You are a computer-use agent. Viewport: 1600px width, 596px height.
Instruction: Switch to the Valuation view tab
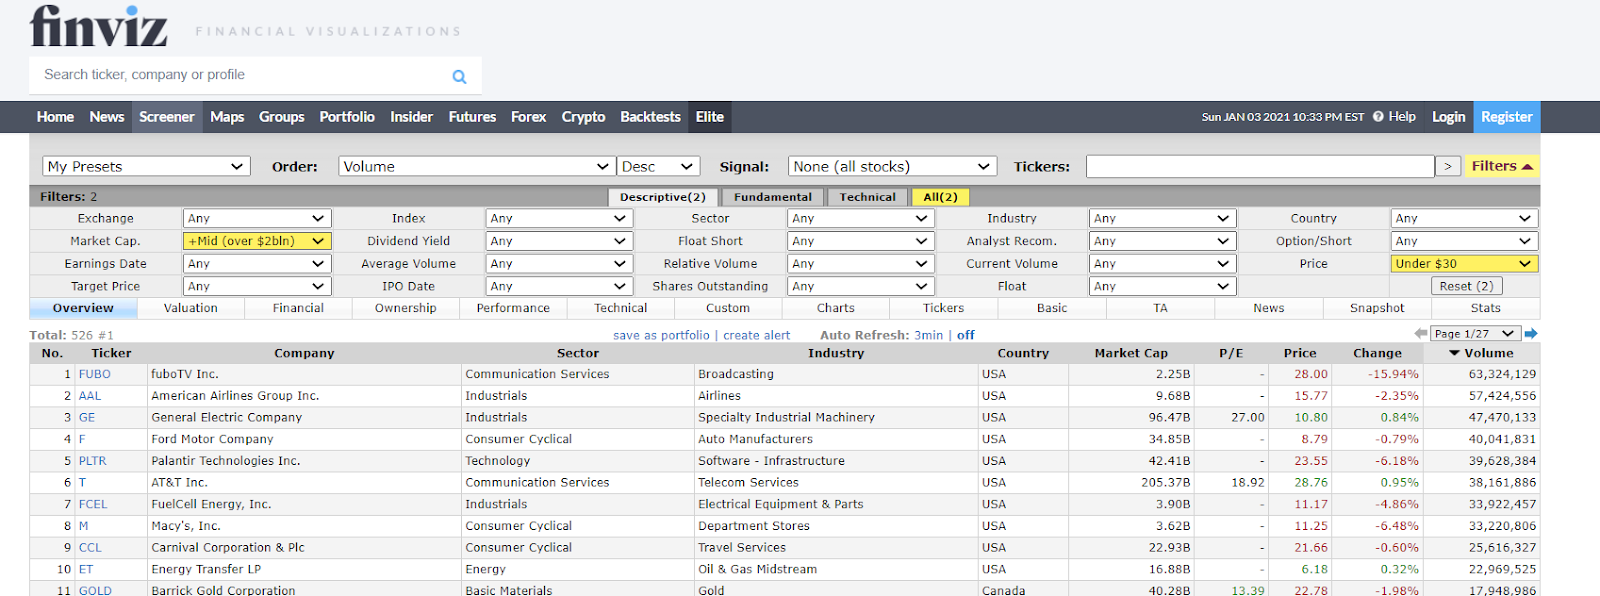coord(191,308)
